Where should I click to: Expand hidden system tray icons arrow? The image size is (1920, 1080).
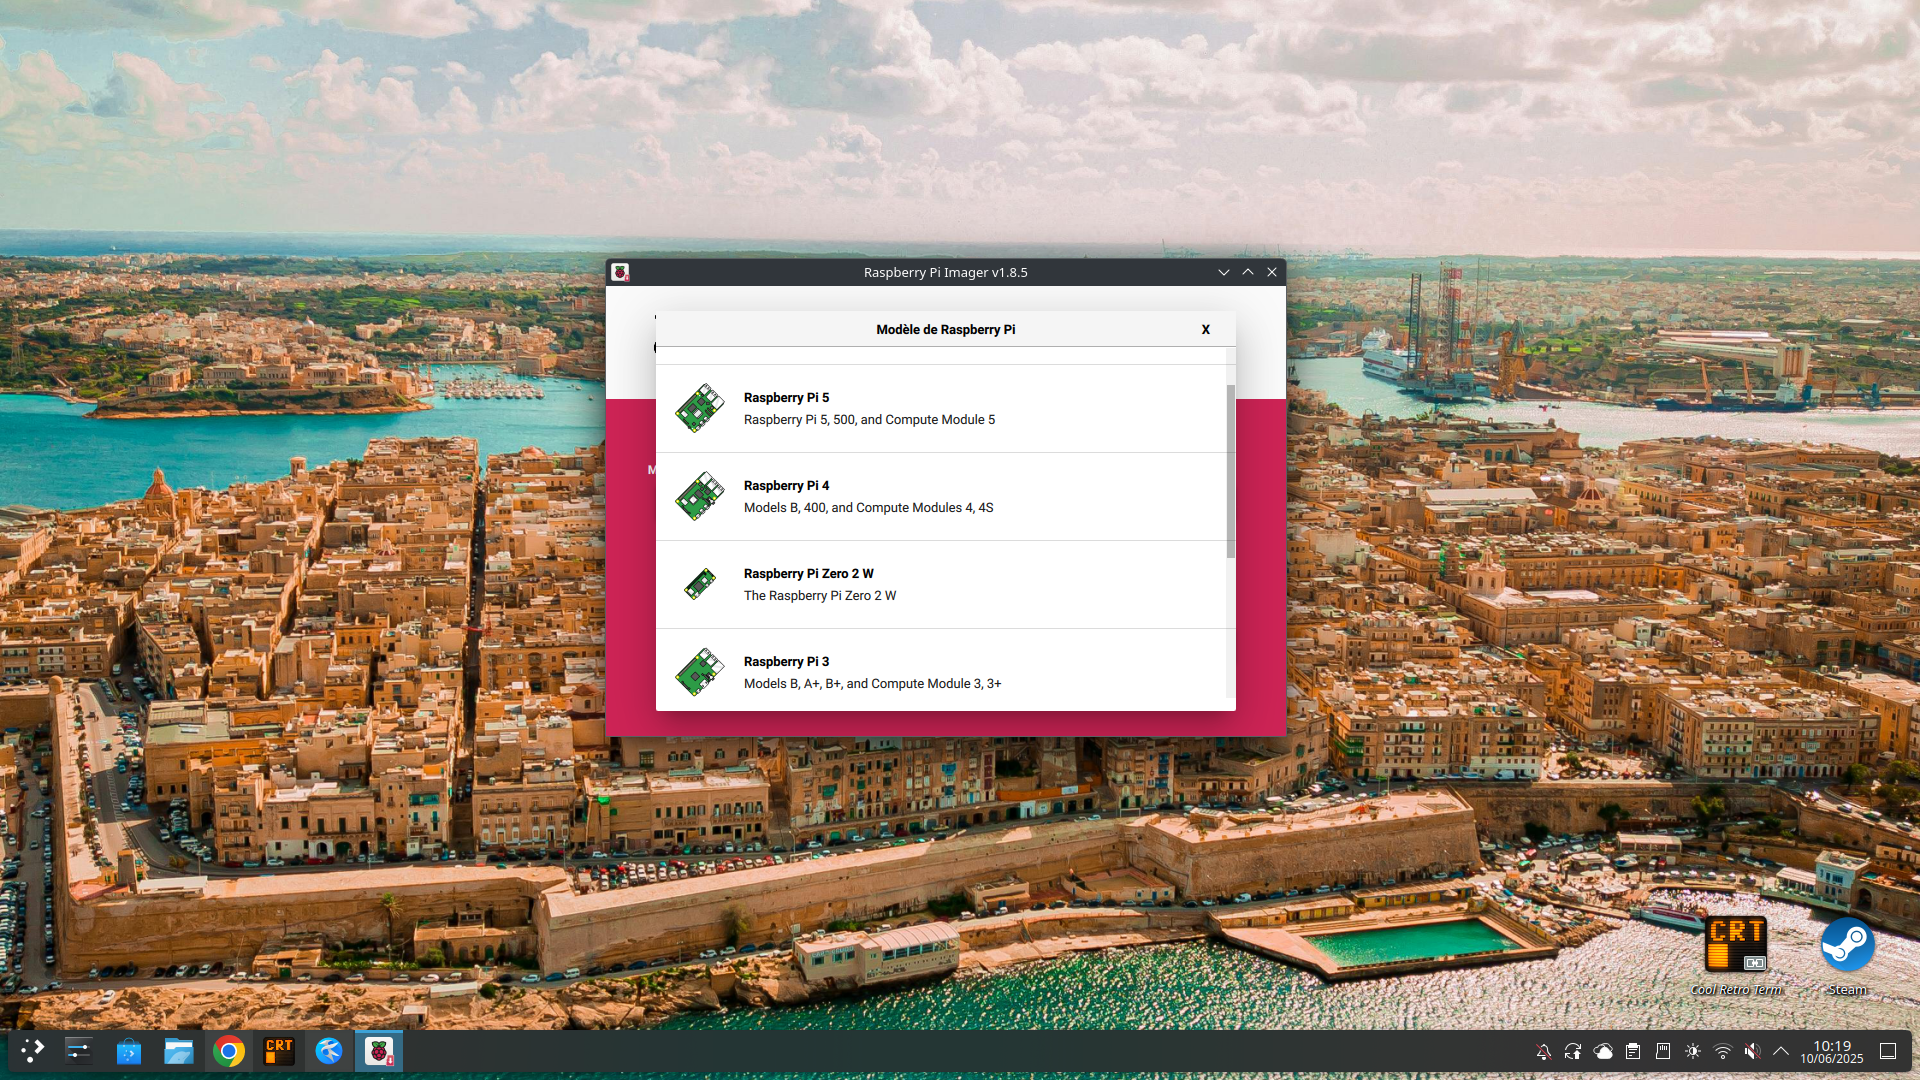(x=1781, y=1051)
